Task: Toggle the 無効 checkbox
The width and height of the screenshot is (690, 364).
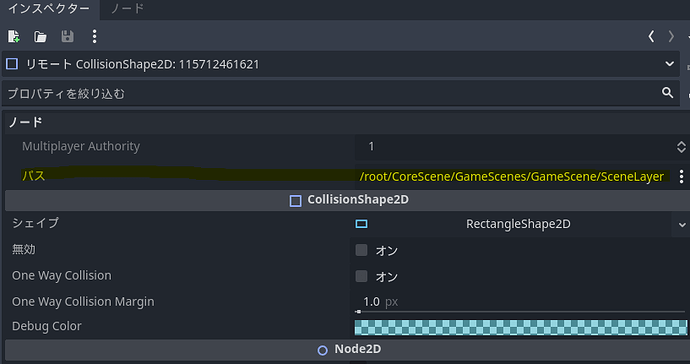Action: click(x=361, y=250)
